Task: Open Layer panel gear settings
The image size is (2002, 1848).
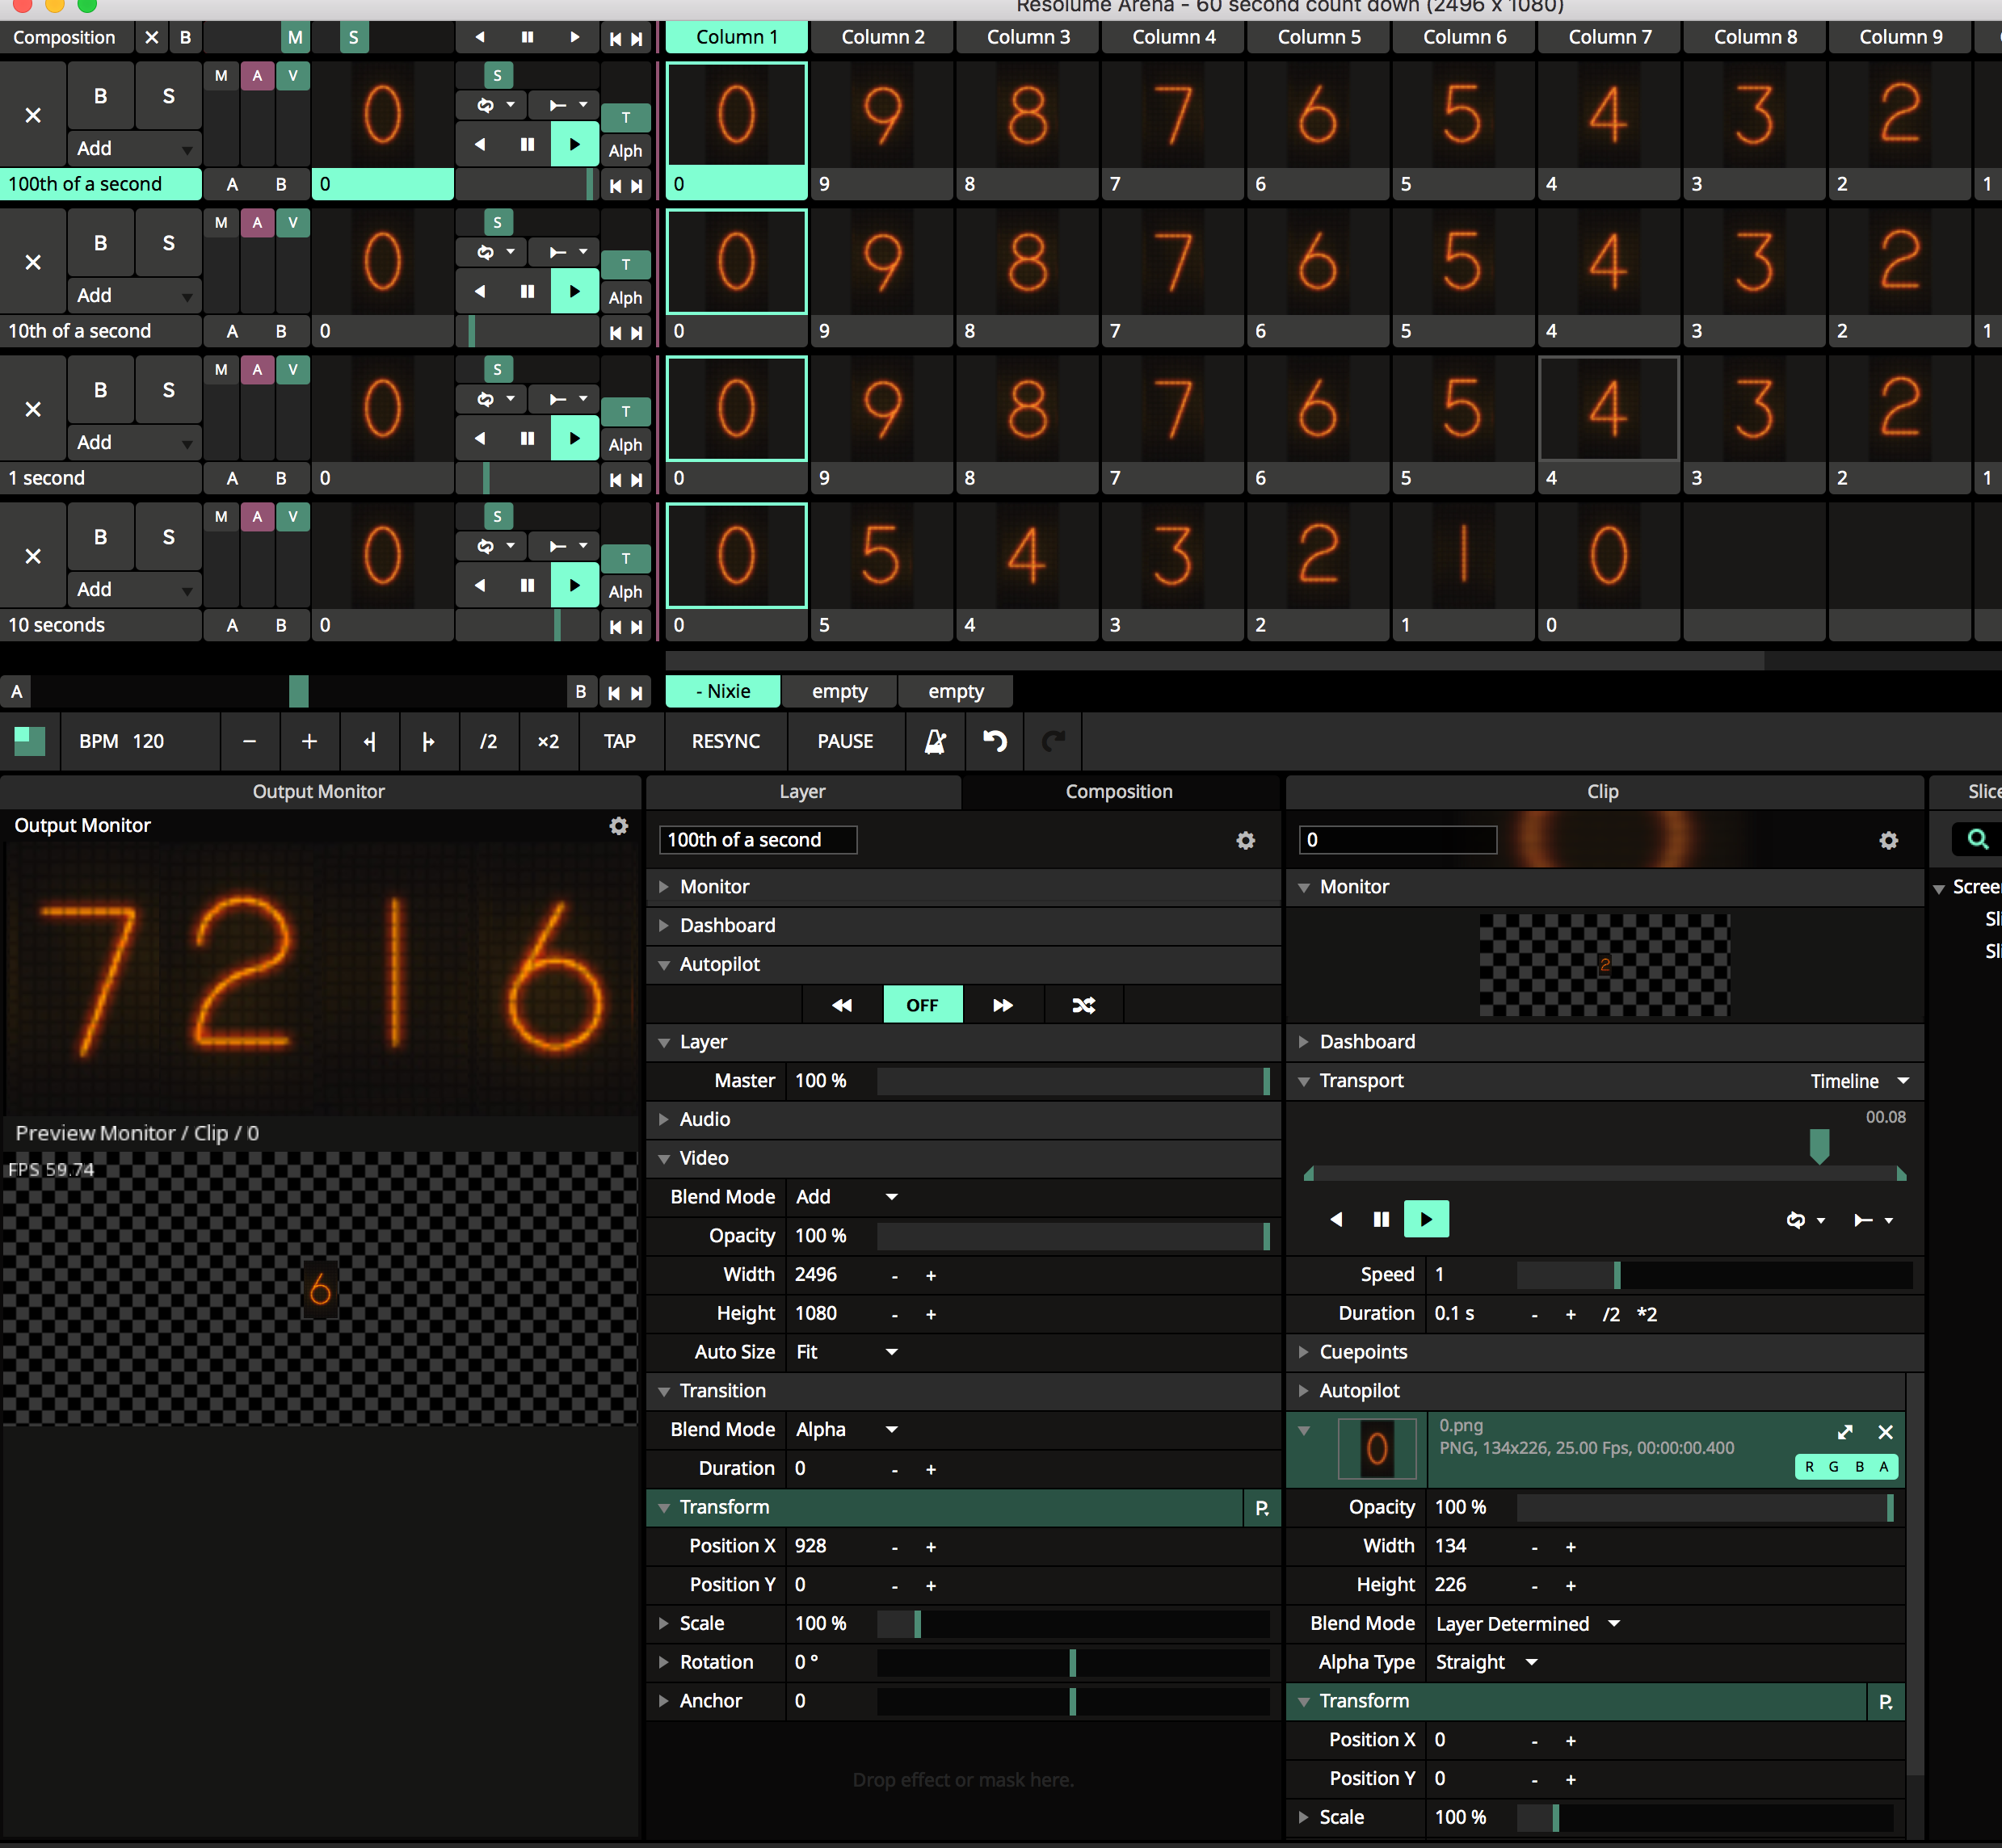Action: coord(1245,840)
